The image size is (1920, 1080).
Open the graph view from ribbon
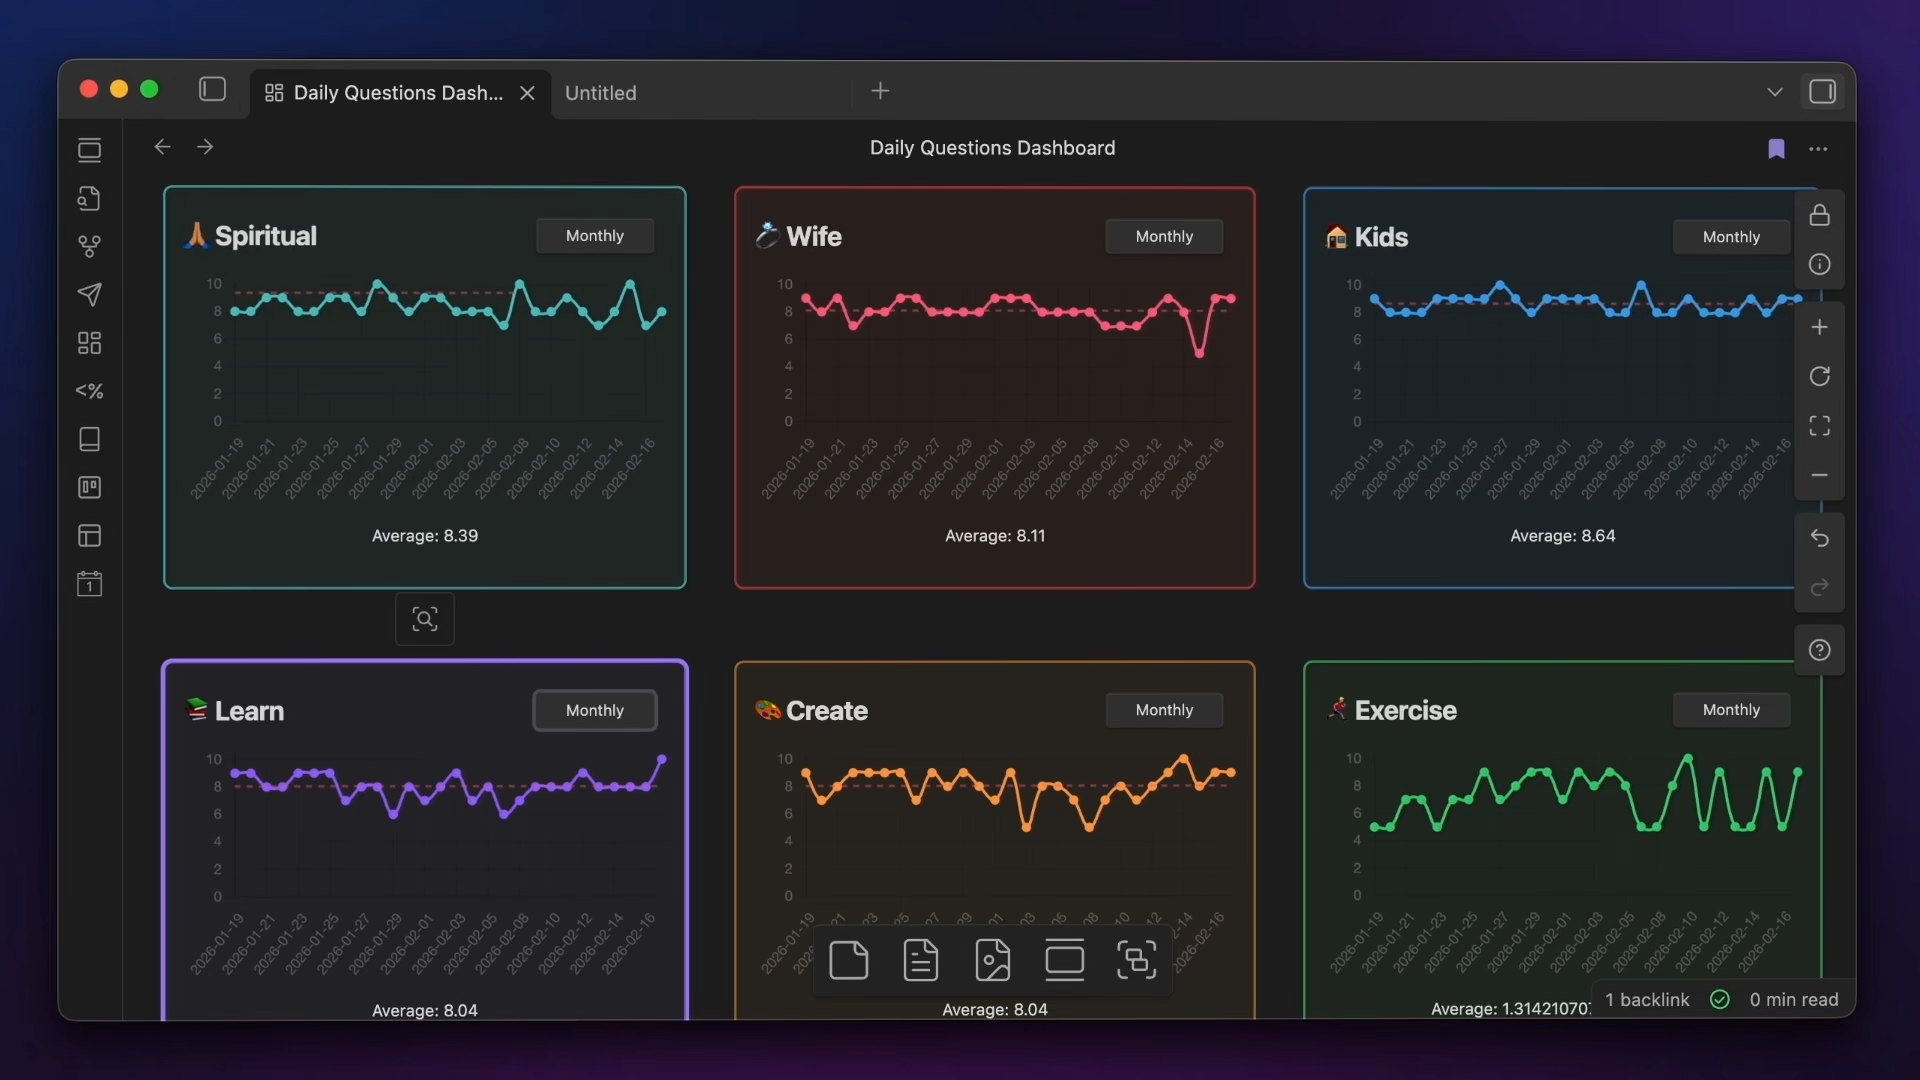90,246
